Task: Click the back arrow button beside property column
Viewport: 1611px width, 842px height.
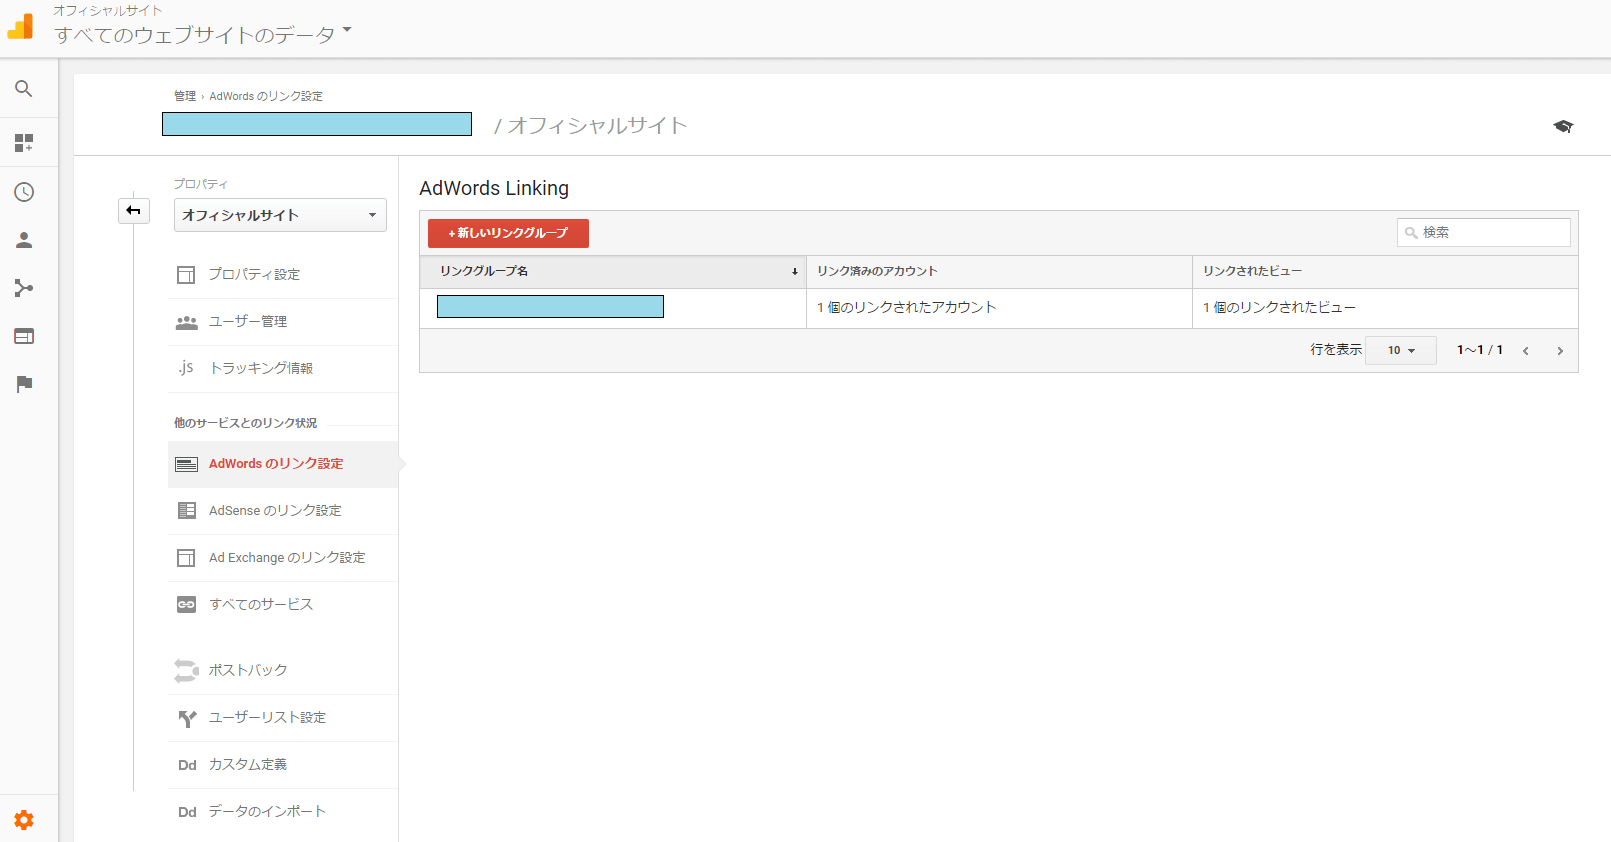Action: point(134,211)
